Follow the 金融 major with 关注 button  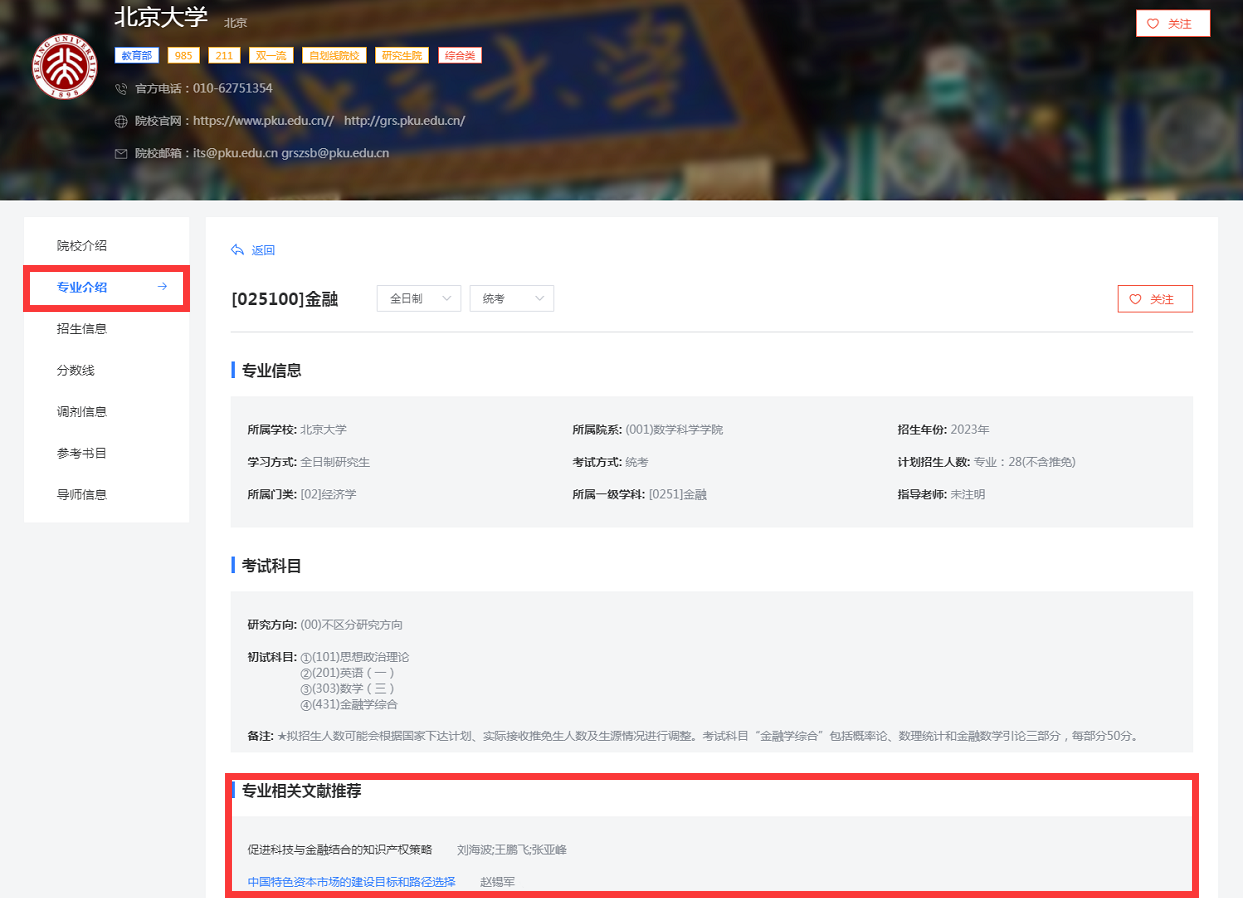click(x=1155, y=299)
